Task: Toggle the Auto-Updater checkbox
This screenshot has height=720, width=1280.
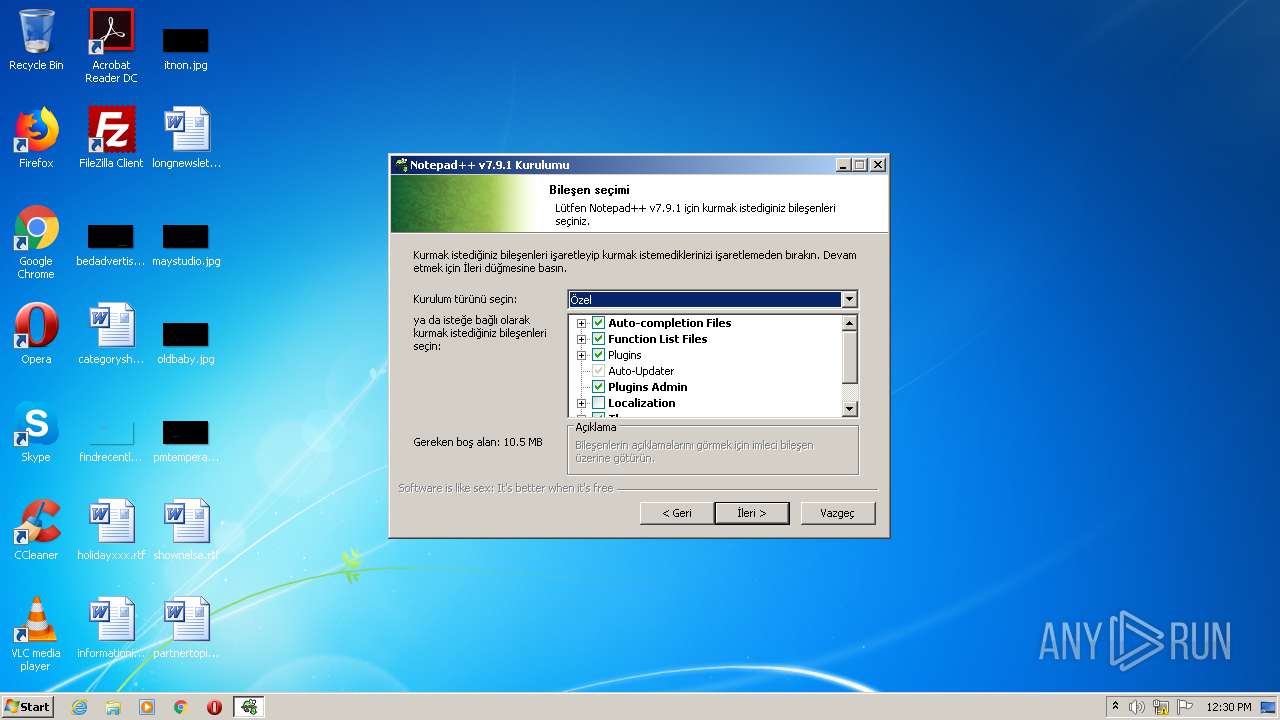Action: (x=599, y=371)
